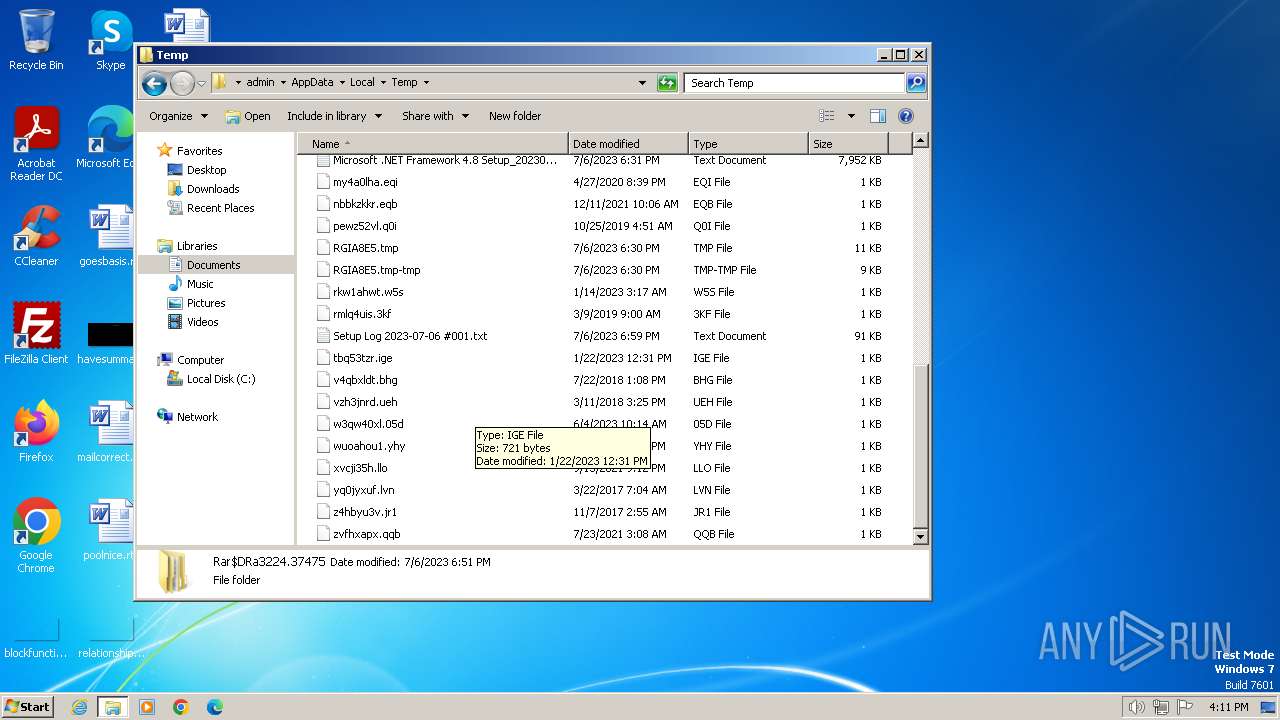The height and width of the screenshot is (720, 1280).
Task: Click the FileZilla Client desktop icon
Action: [x=36, y=333]
